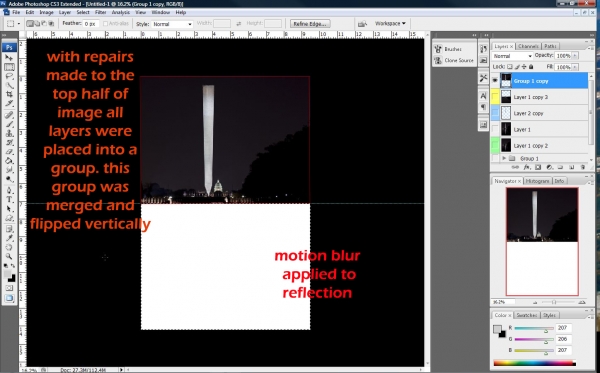Select the History Brush tool
Screen dimensions: 600x373
point(9,142)
